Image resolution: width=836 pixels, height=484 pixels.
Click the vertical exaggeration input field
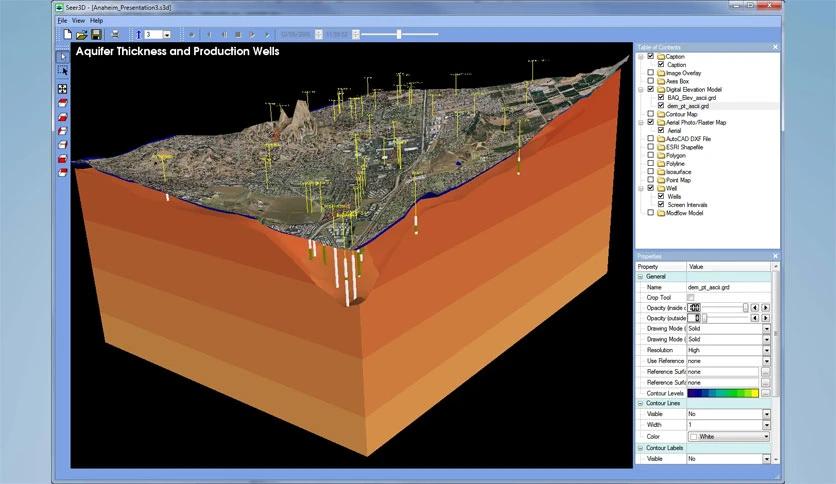[155, 35]
